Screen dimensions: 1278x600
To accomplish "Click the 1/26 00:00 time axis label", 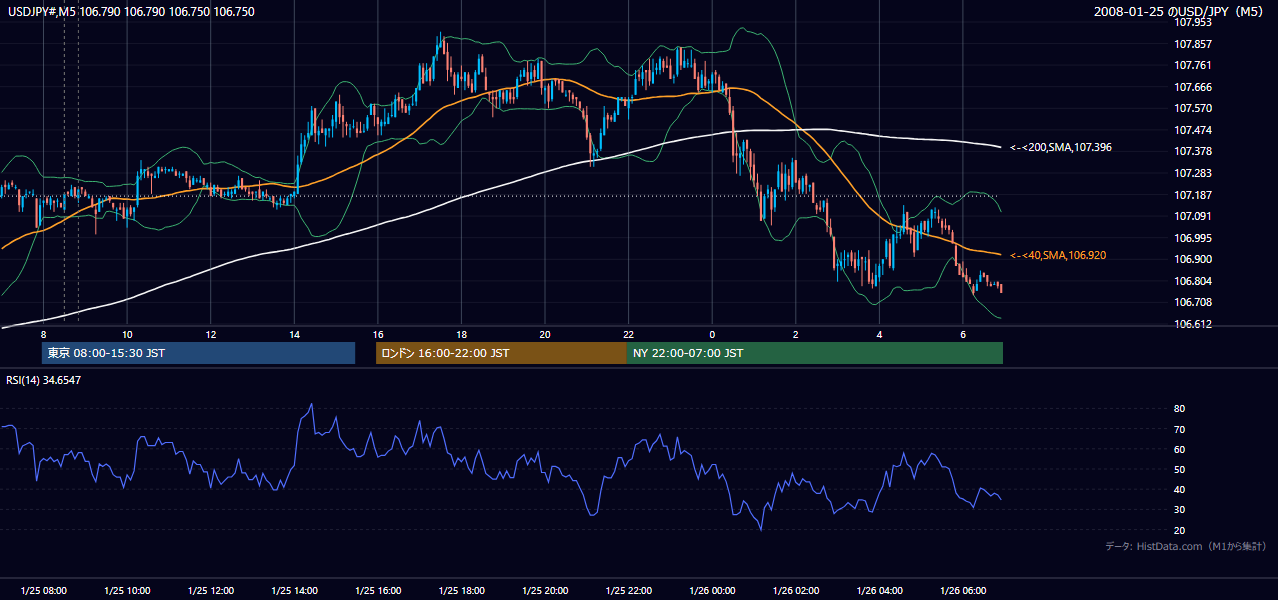I will pyautogui.click(x=711, y=591).
